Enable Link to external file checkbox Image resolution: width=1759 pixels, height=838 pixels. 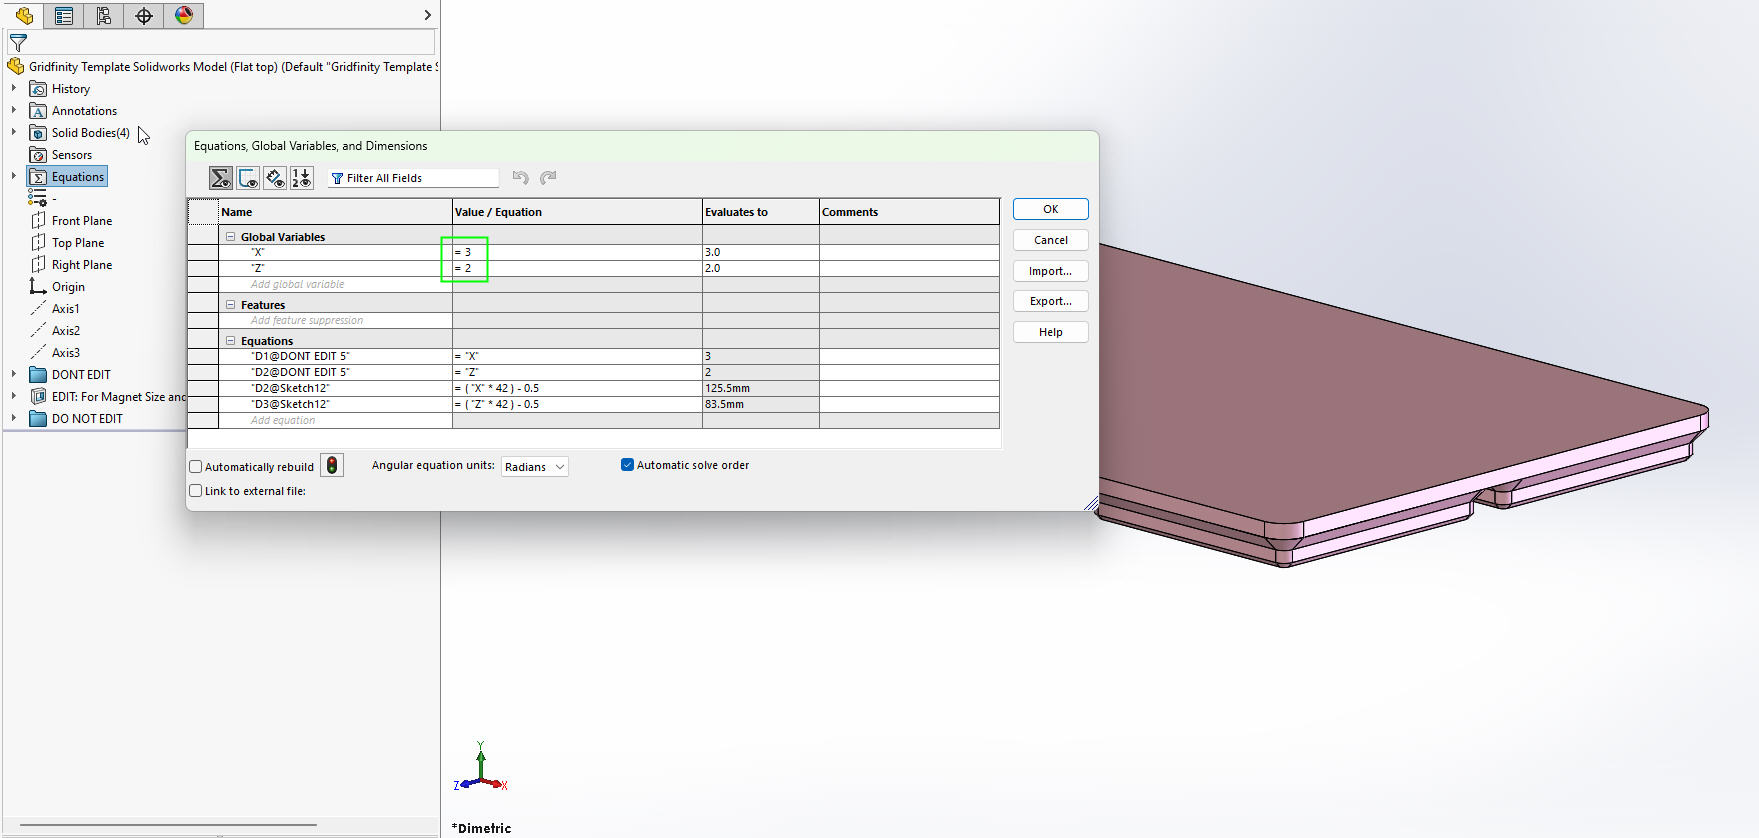click(x=196, y=491)
